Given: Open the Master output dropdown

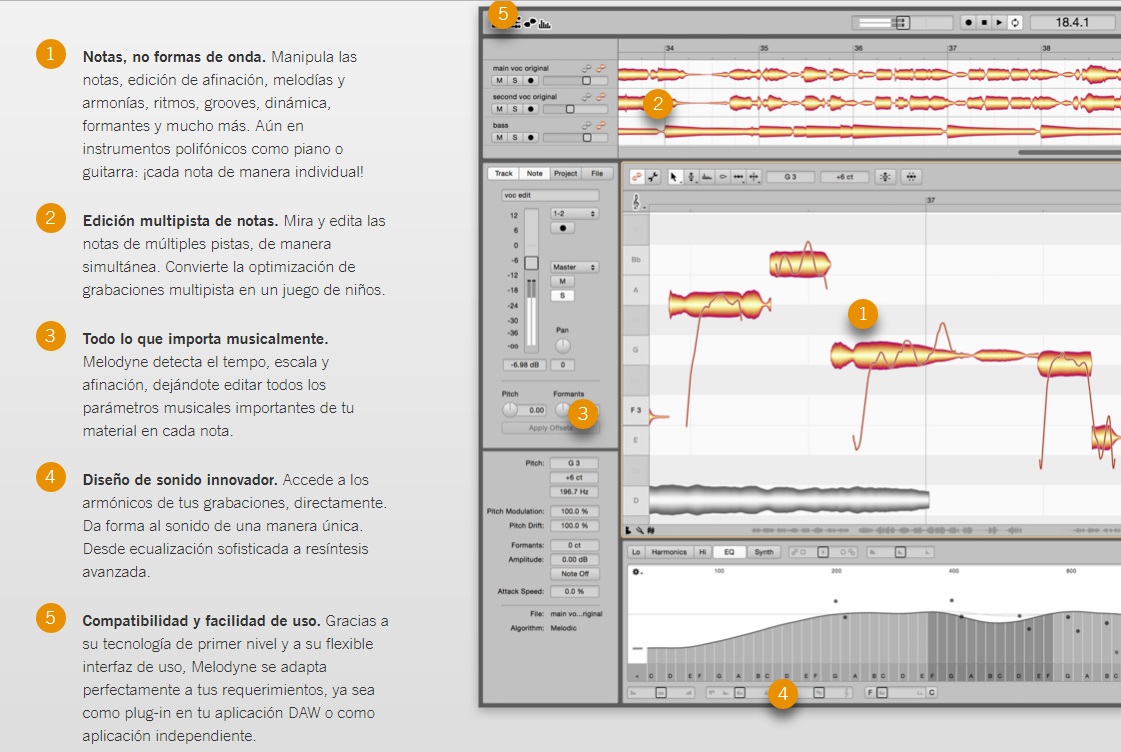Looking at the screenshot, I should [x=573, y=267].
